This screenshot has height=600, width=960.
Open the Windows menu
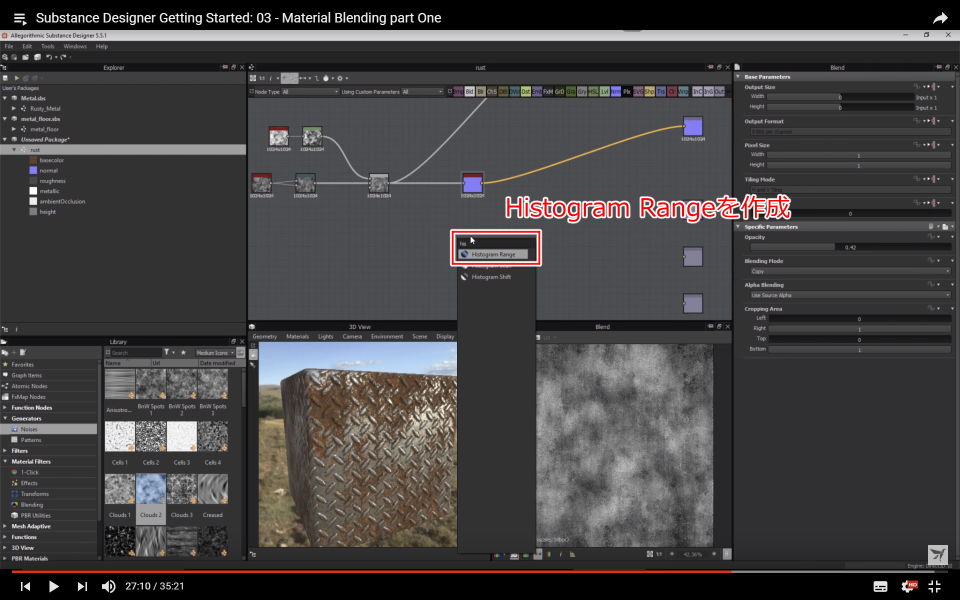coord(75,47)
